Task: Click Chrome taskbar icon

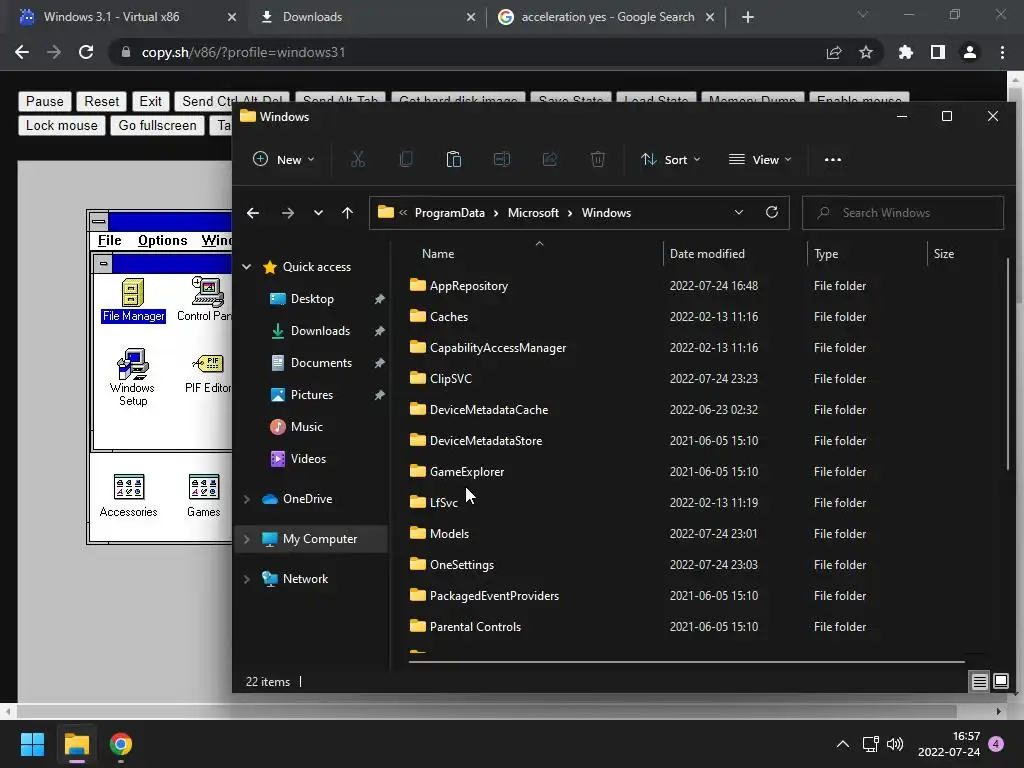Action: 121,744
